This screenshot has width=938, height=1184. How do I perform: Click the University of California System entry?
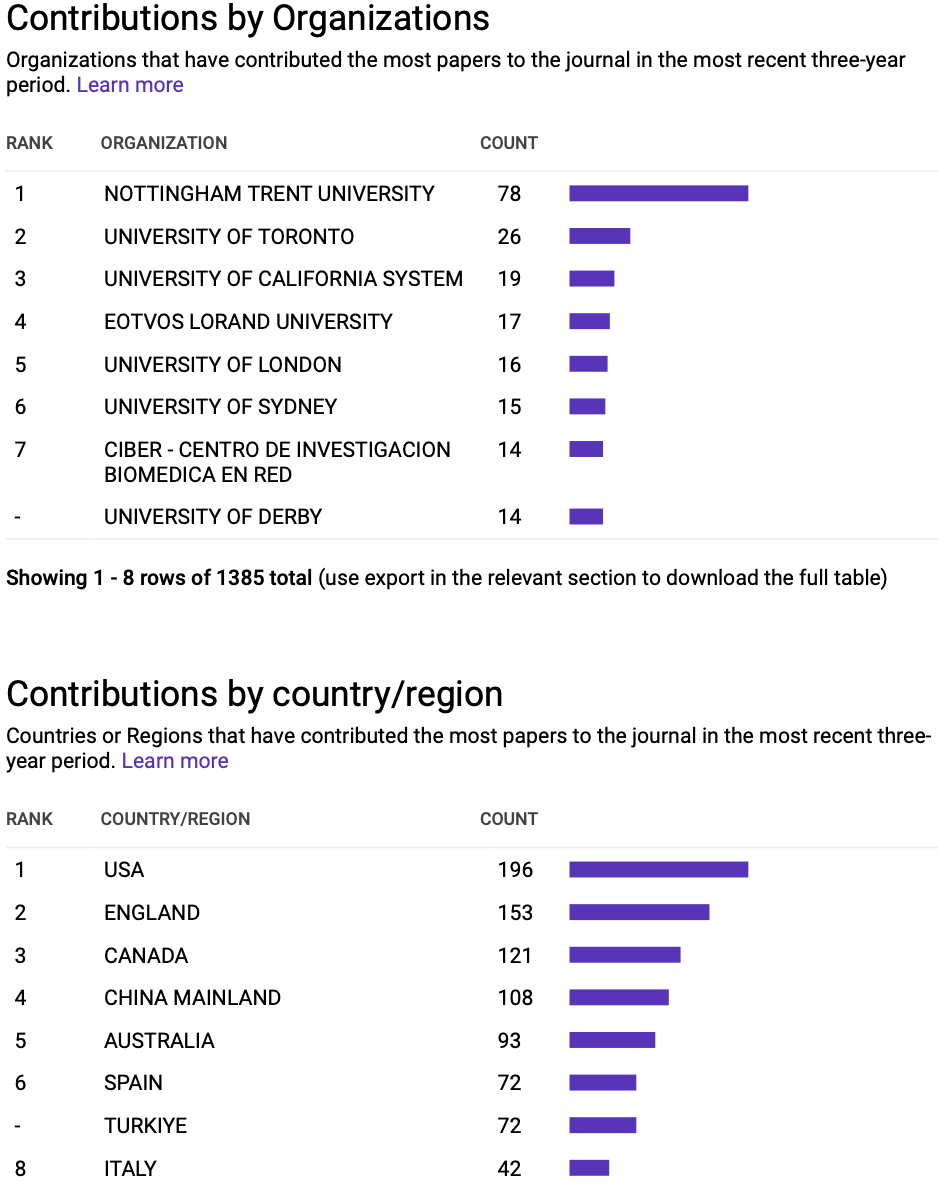click(283, 279)
